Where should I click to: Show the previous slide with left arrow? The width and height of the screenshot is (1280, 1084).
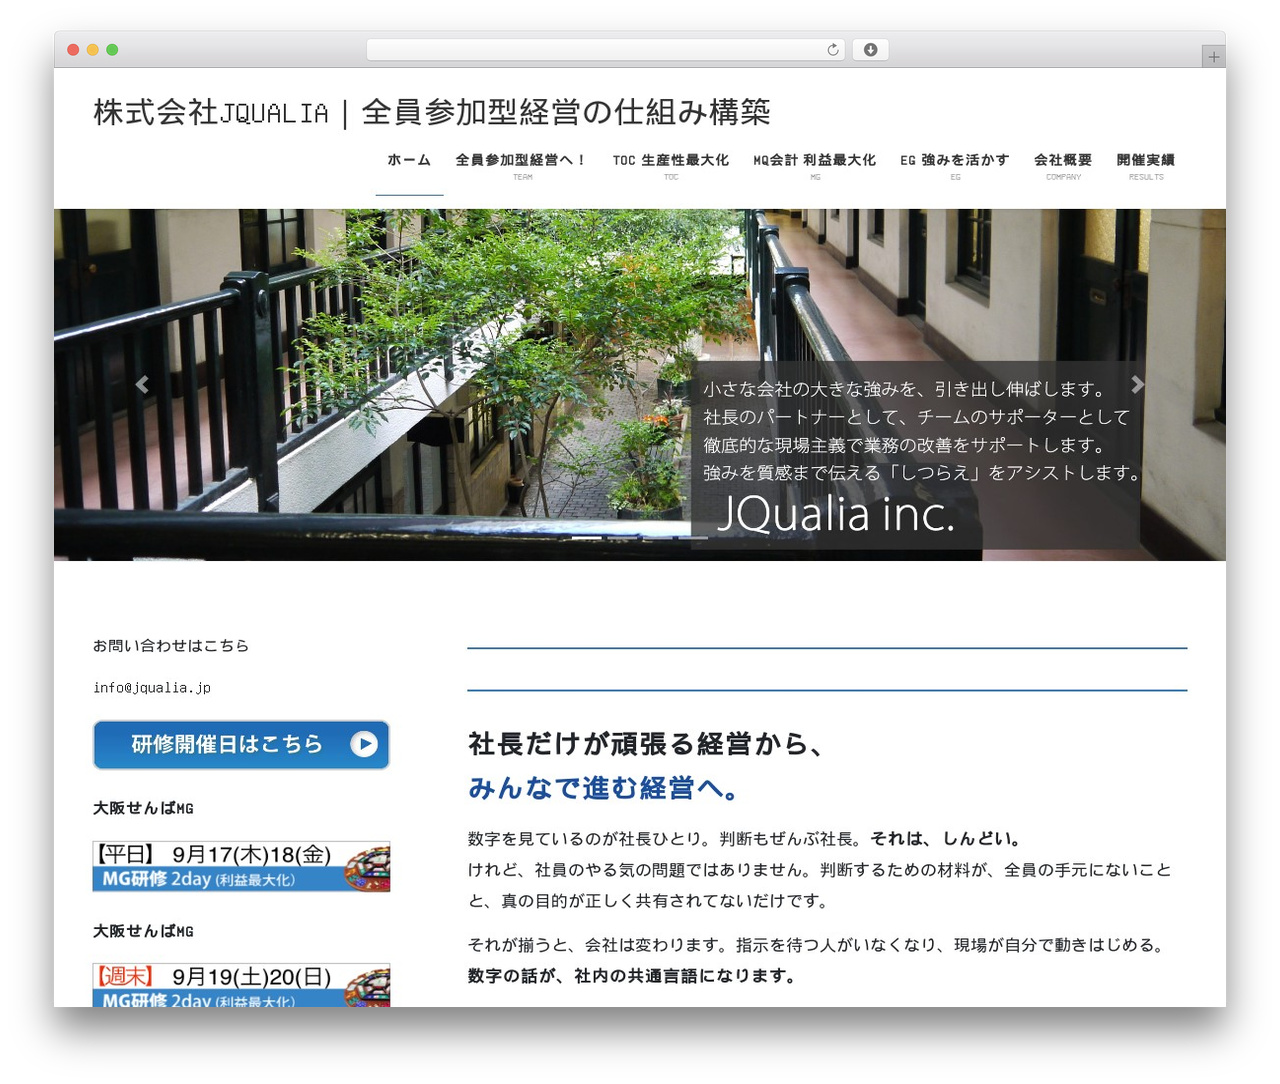coord(142,385)
